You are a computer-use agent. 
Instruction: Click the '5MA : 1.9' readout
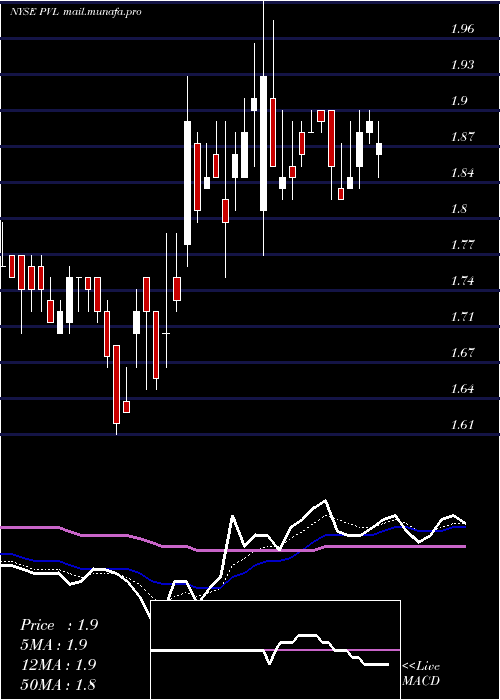(54, 645)
